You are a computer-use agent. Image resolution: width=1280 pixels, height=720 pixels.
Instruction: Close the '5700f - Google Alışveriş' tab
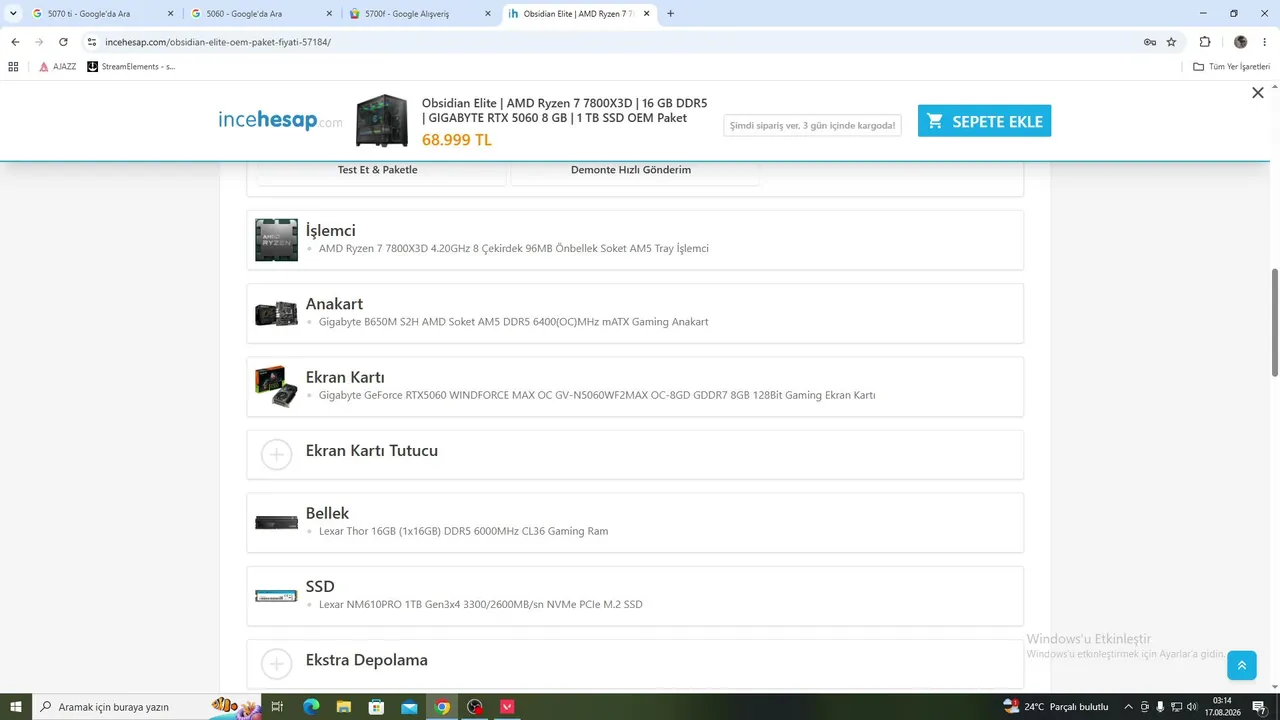coord(488,14)
